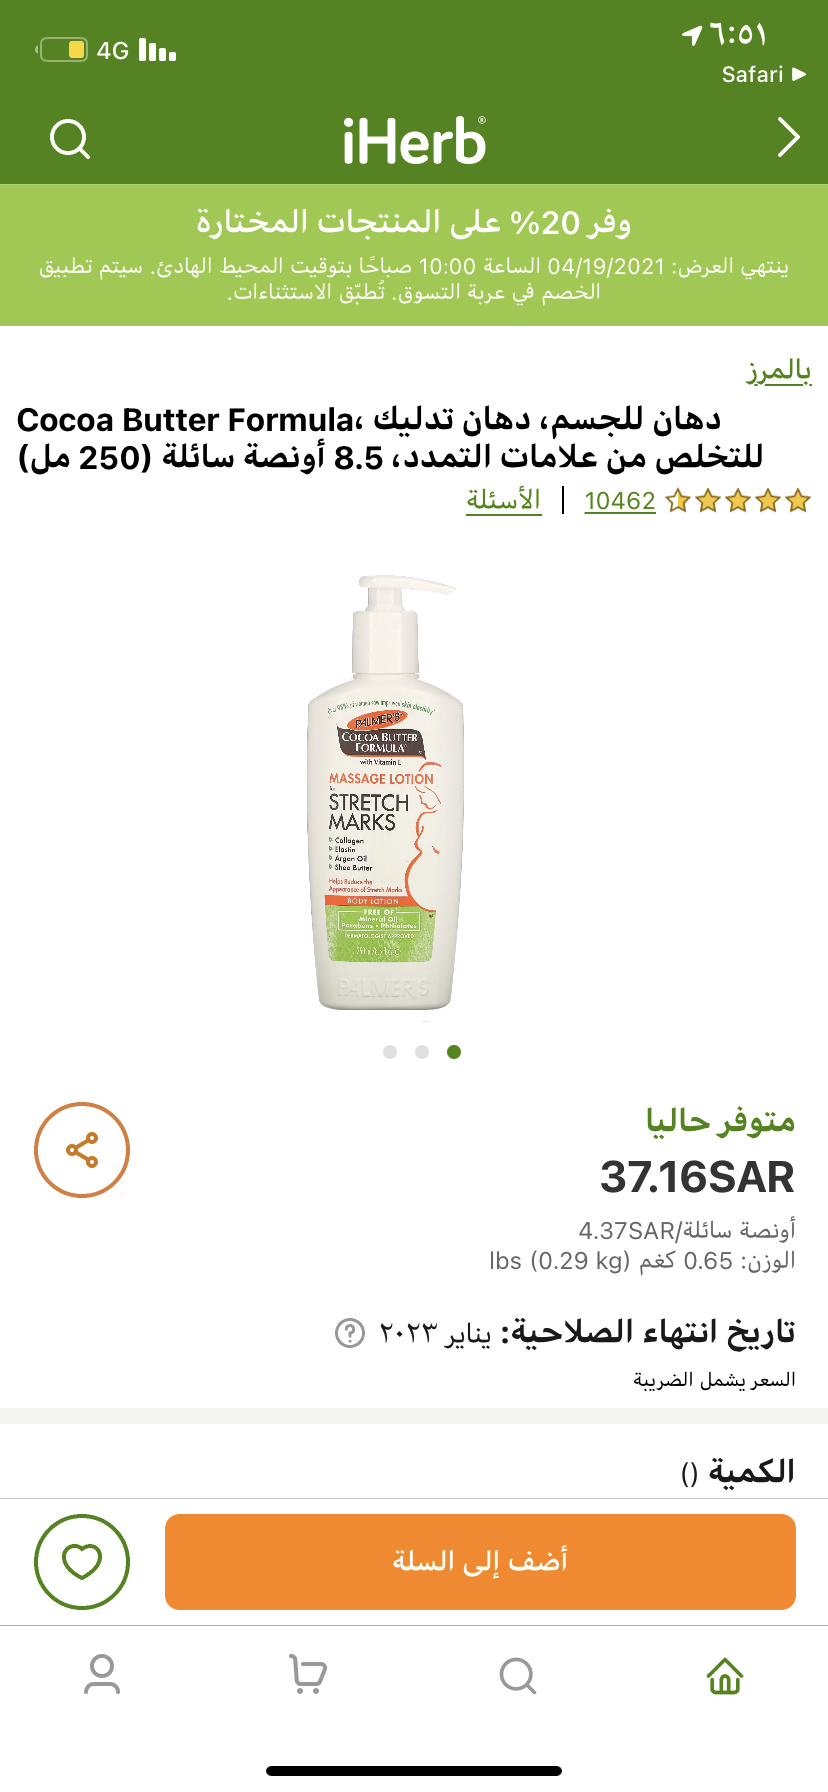Tap the question mark beside expiry date
This screenshot has width=828, height=1792.
349,1333
